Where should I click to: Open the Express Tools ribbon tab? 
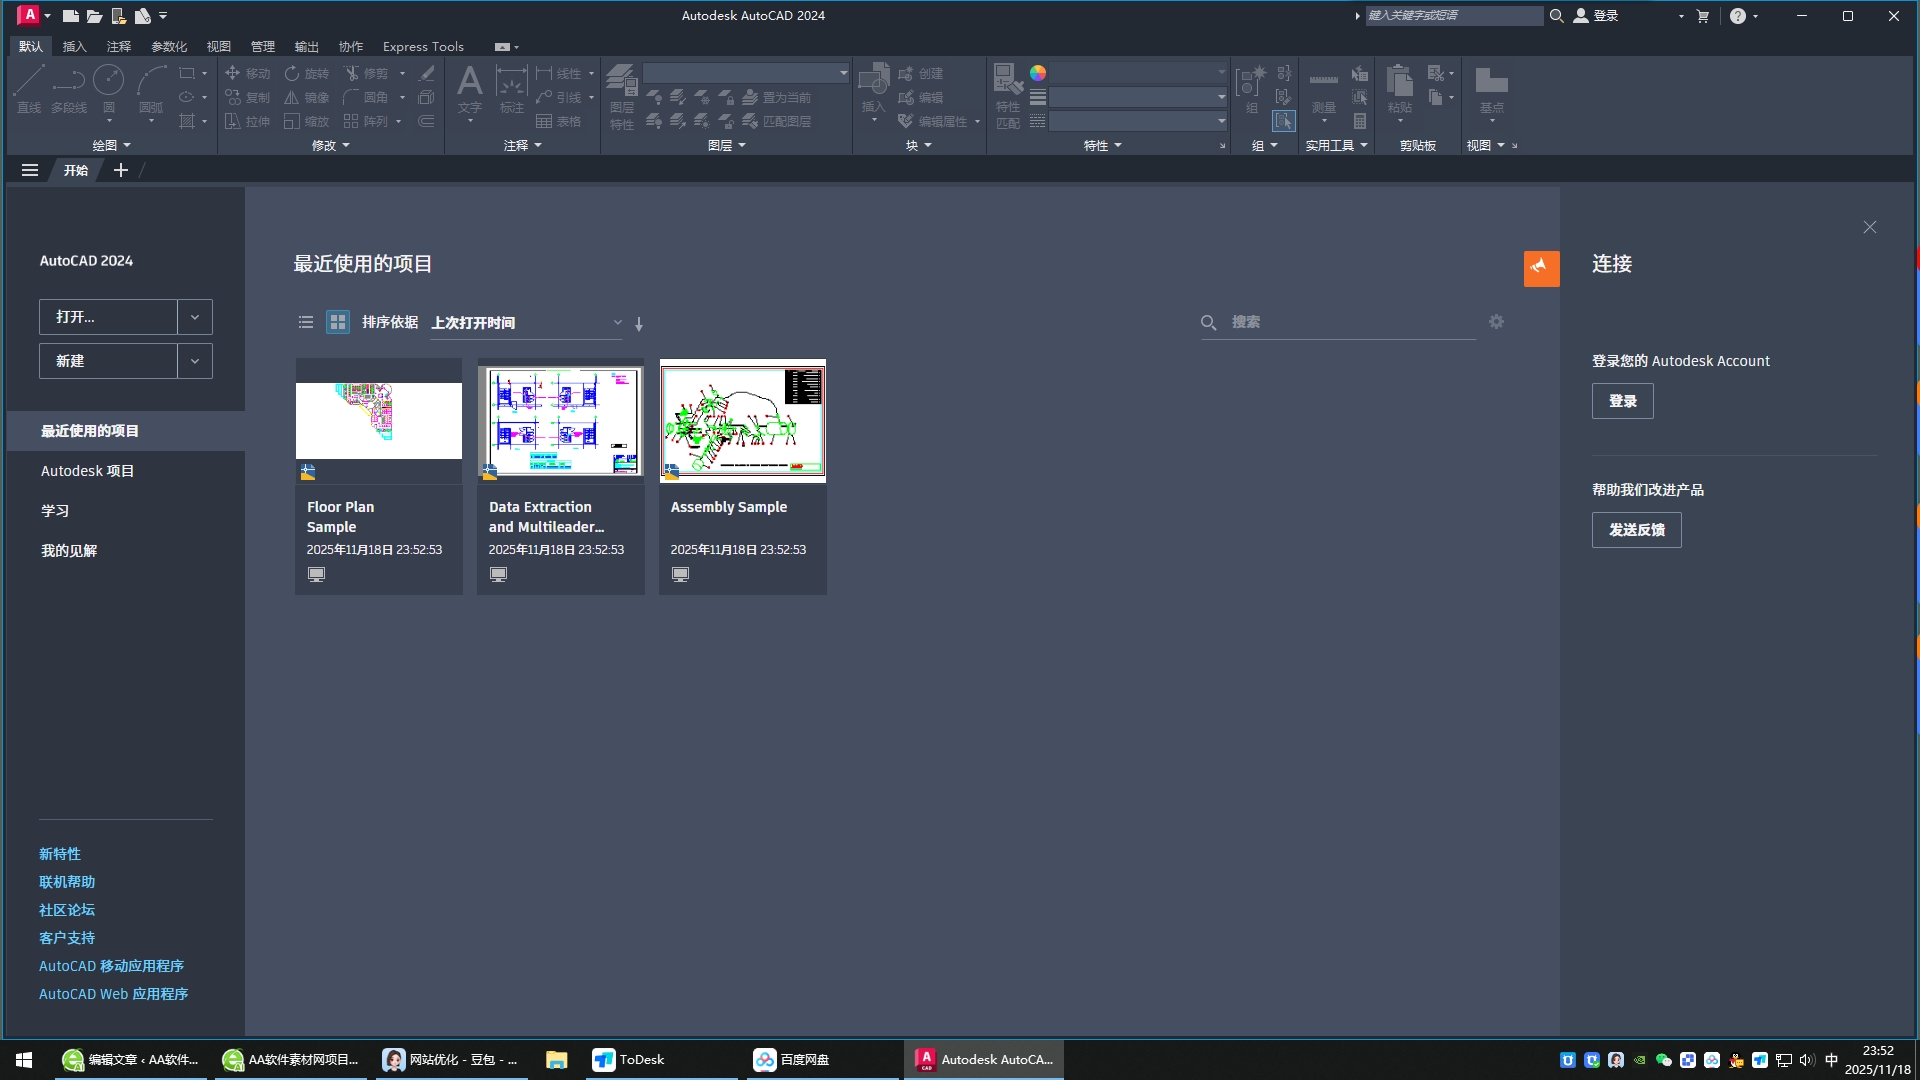point(423,46)
